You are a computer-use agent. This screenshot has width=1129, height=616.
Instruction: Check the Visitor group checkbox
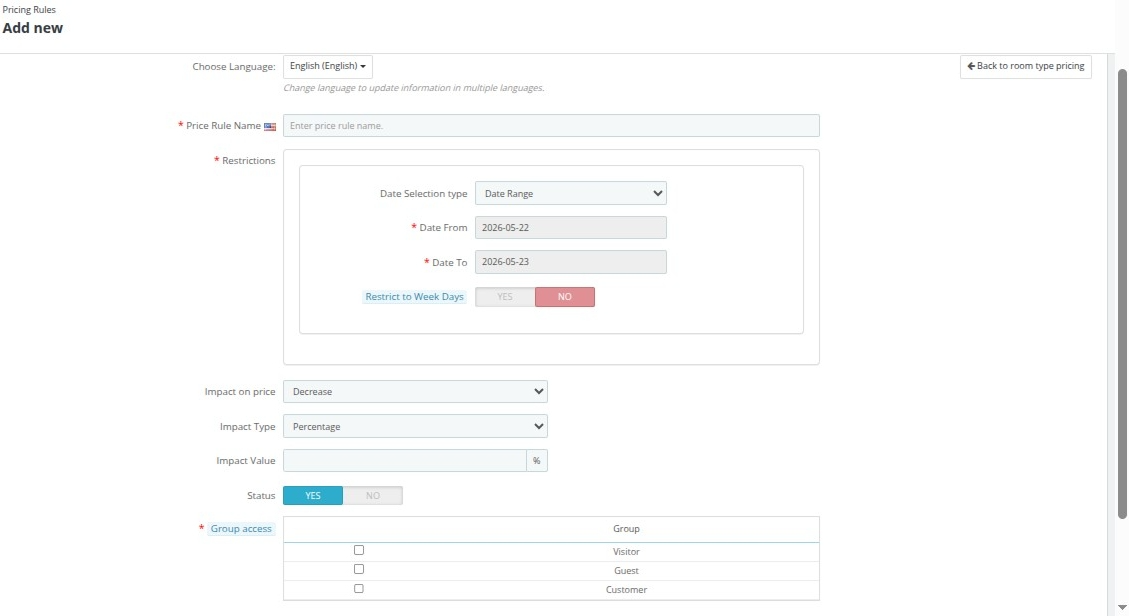tap(359, 551)
